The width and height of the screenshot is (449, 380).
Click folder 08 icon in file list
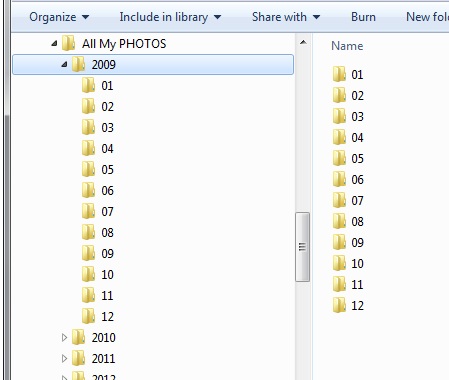pyautogui.click(x=339, y=221)
